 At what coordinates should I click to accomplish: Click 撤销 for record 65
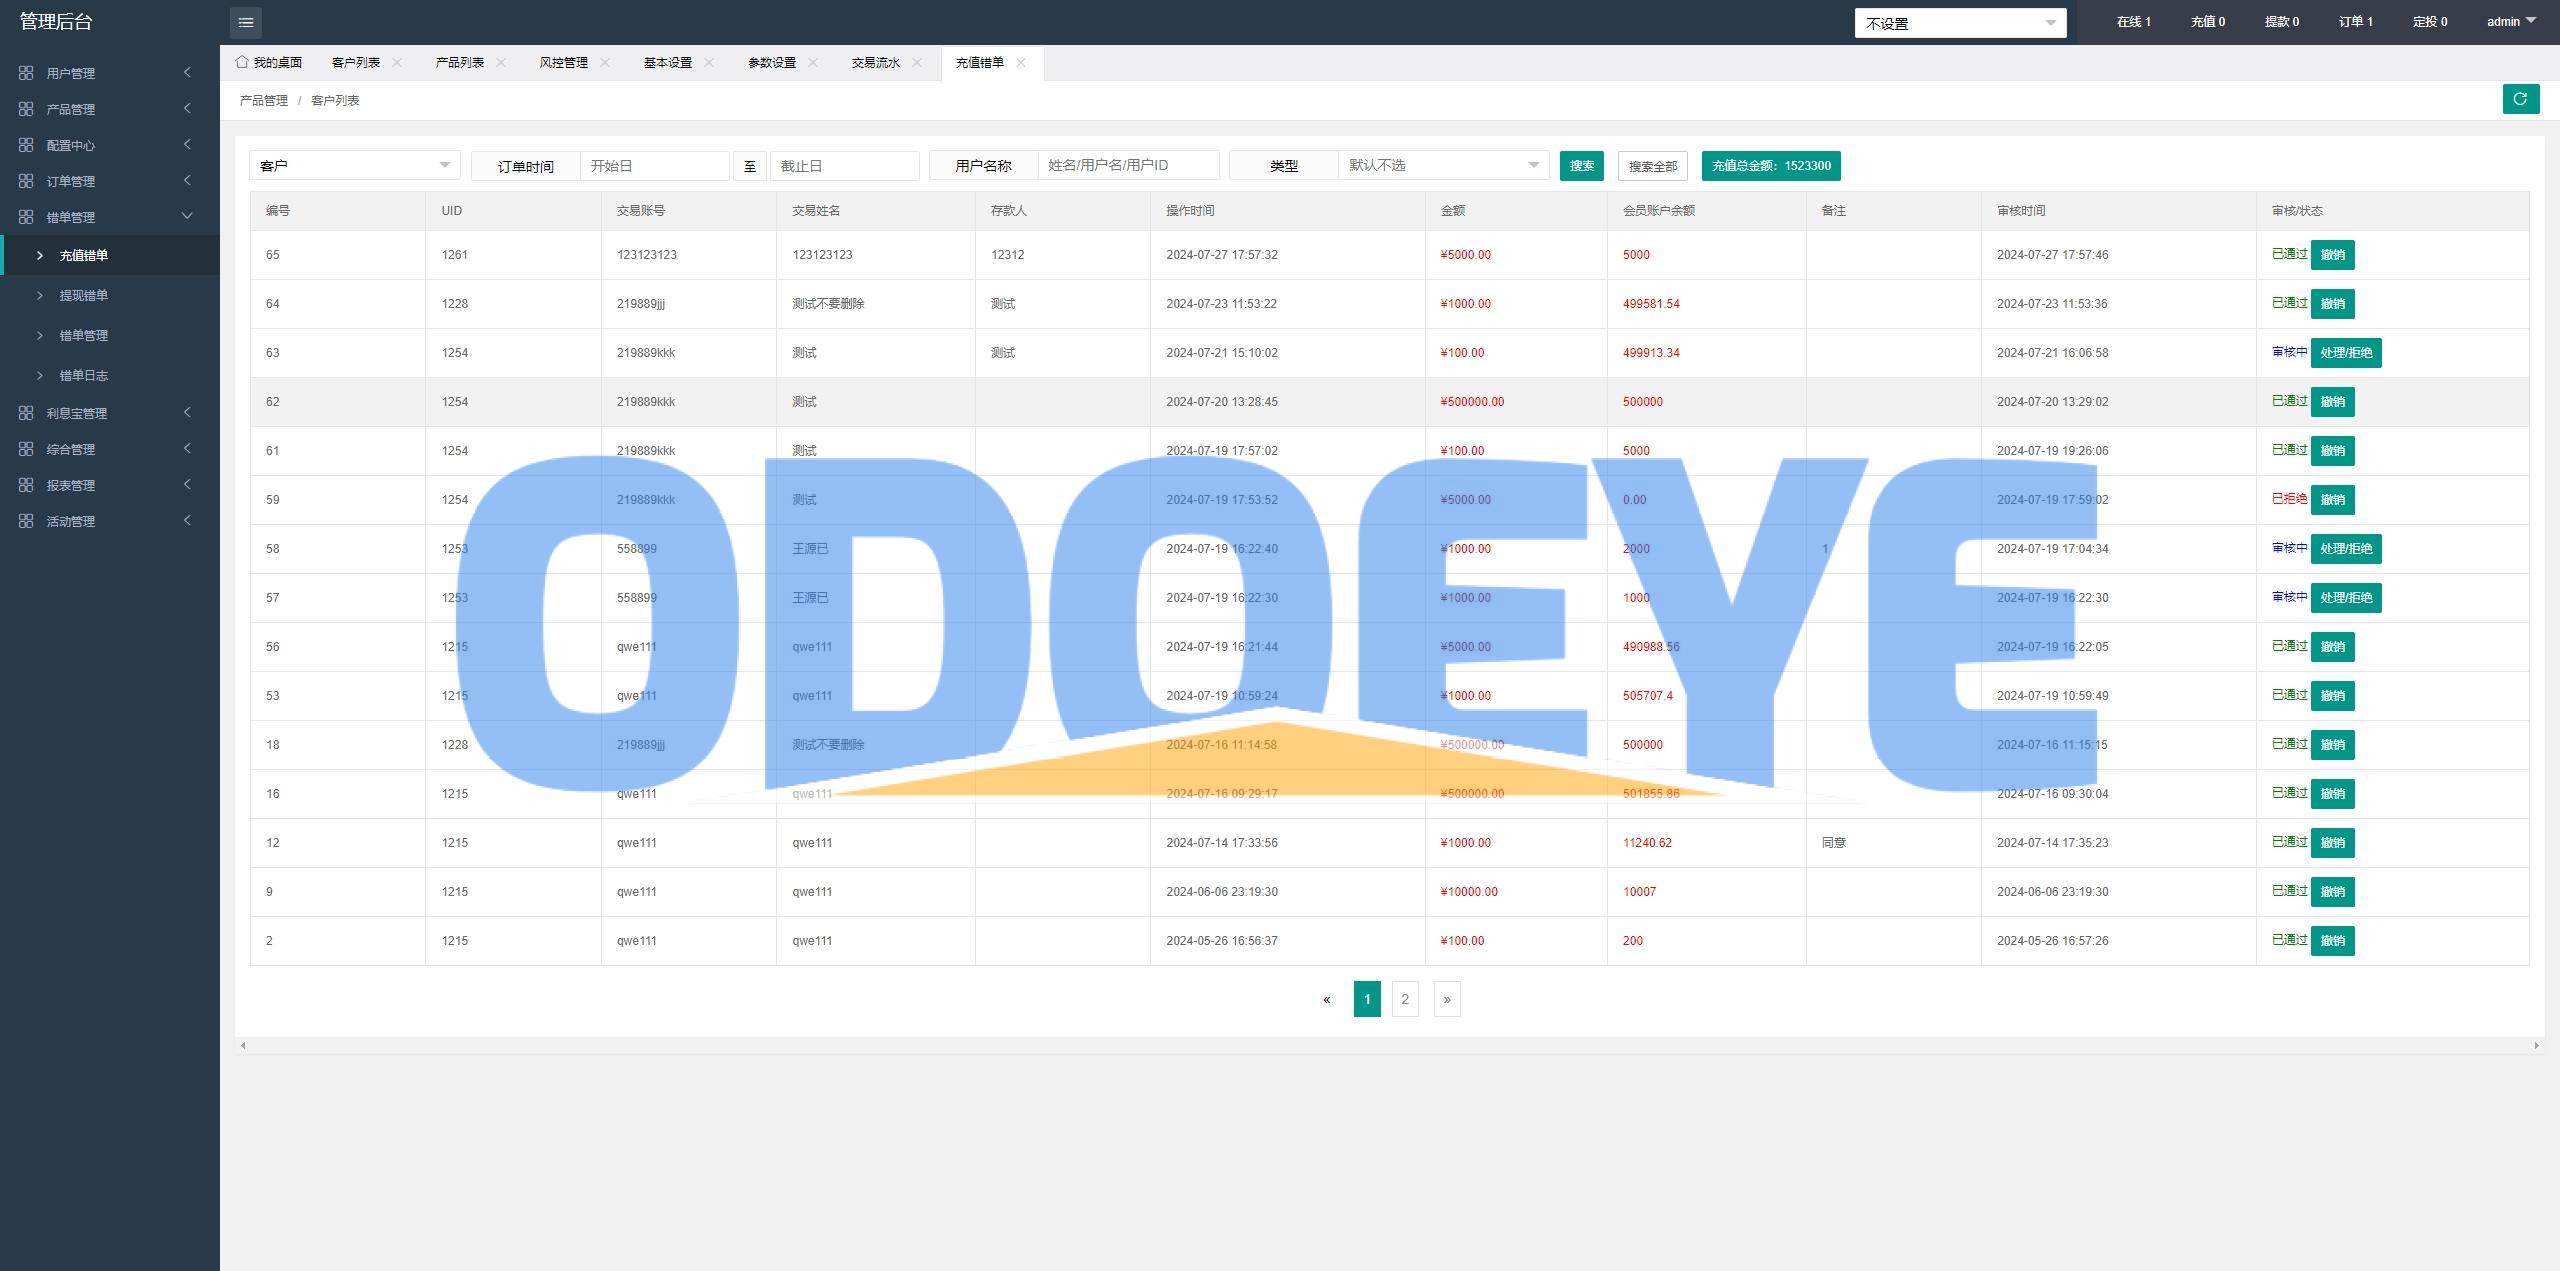coord(2332,255)
